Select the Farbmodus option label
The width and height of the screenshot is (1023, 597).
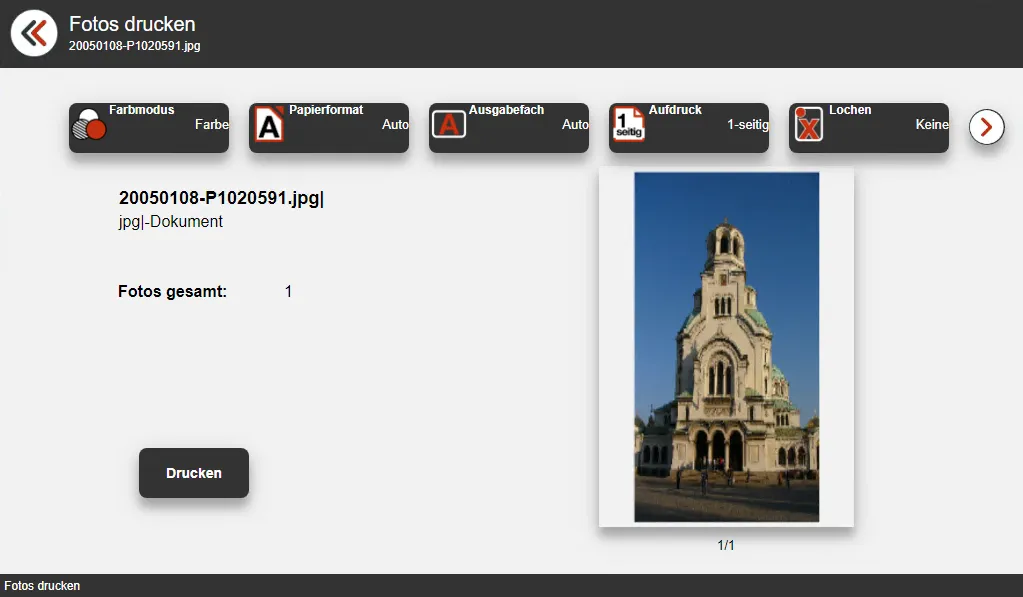pos(142,110)
